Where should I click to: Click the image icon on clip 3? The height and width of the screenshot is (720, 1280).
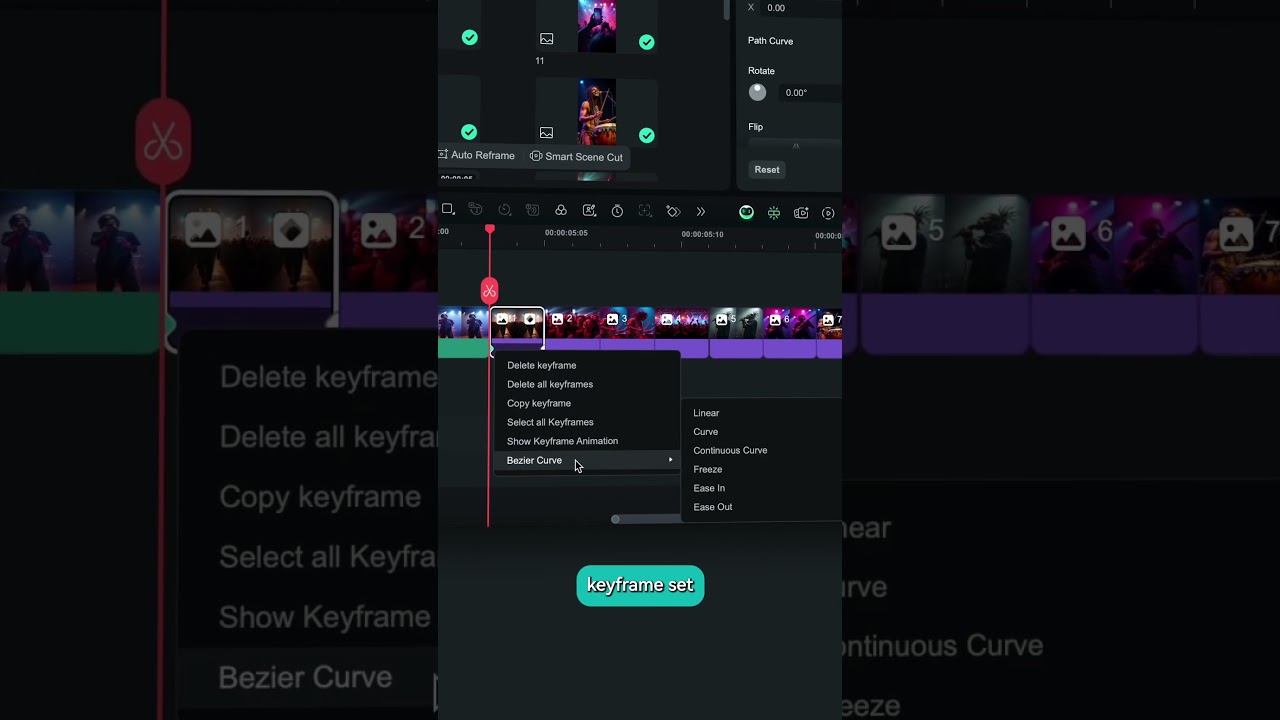click(x=612, y=319)
